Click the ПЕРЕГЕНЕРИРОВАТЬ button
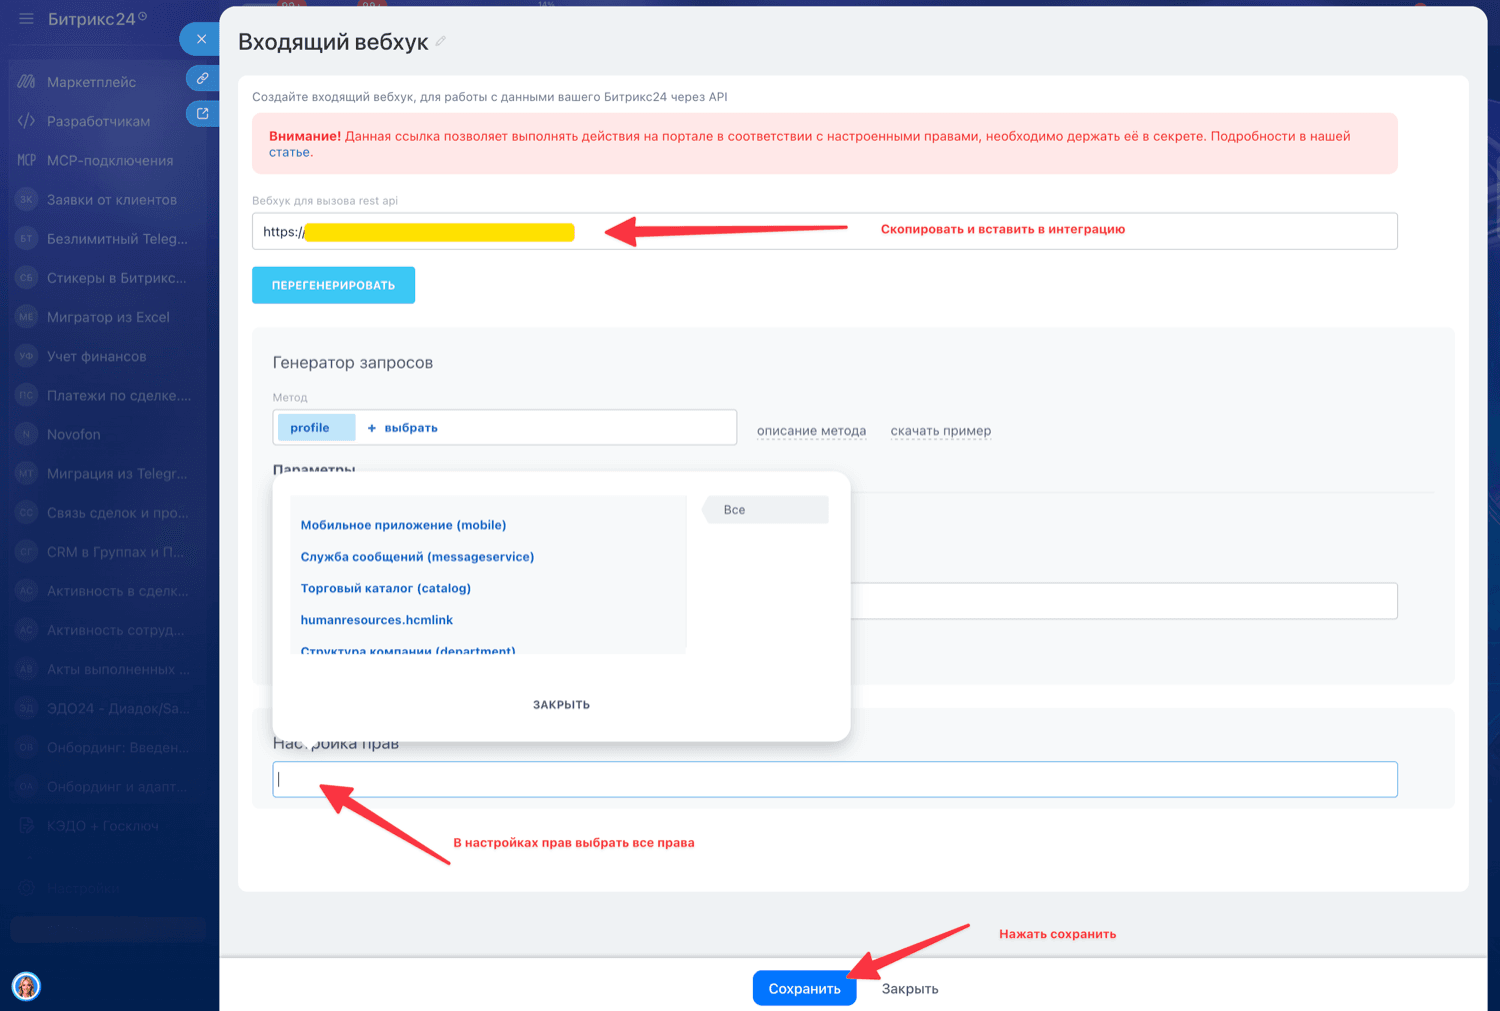This screenshot has height=1011, width=1500. pos(333,285)
